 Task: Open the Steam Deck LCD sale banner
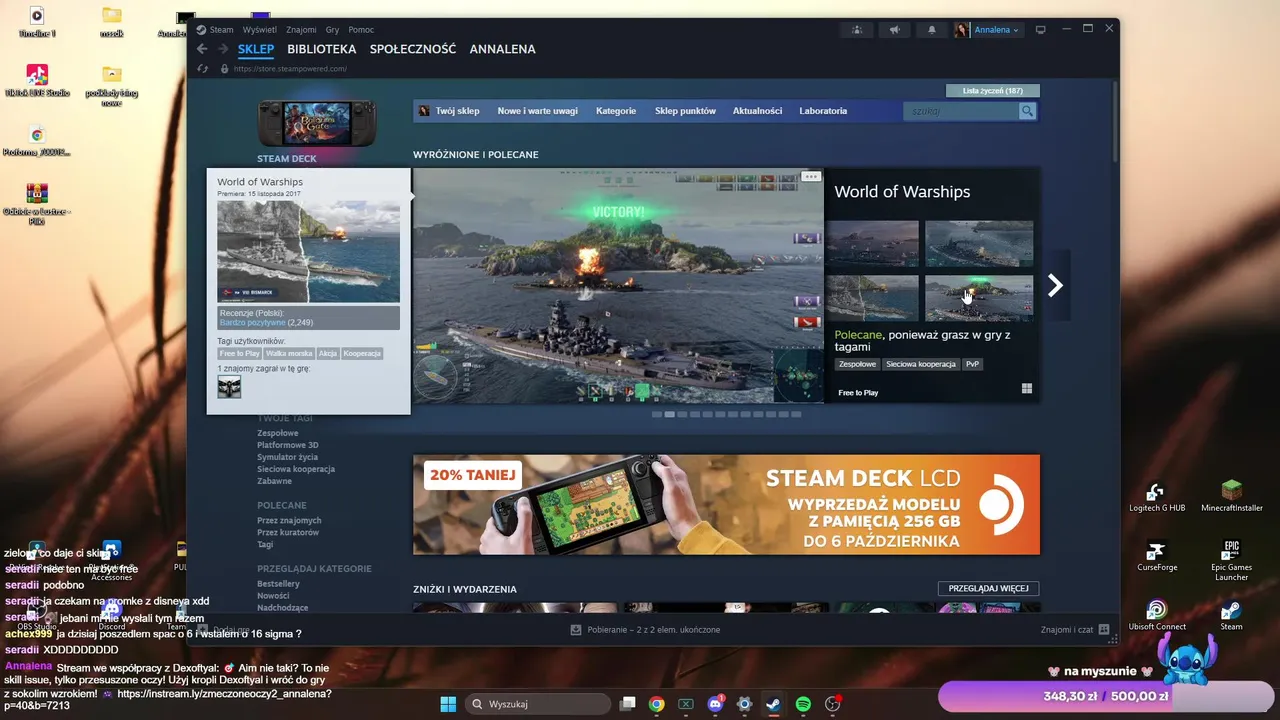coord(726,505)
